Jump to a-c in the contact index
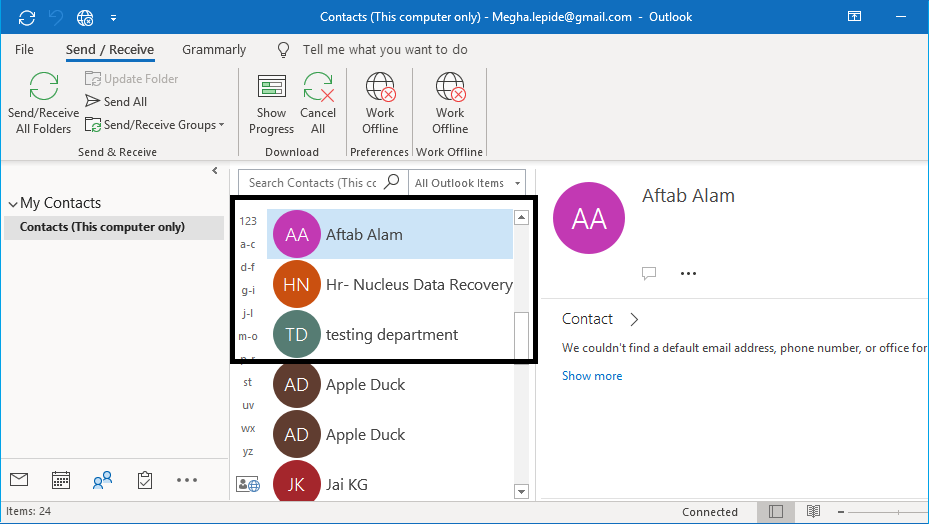The width and height of the screenshot is (929, 524). (x=248, y=244)
